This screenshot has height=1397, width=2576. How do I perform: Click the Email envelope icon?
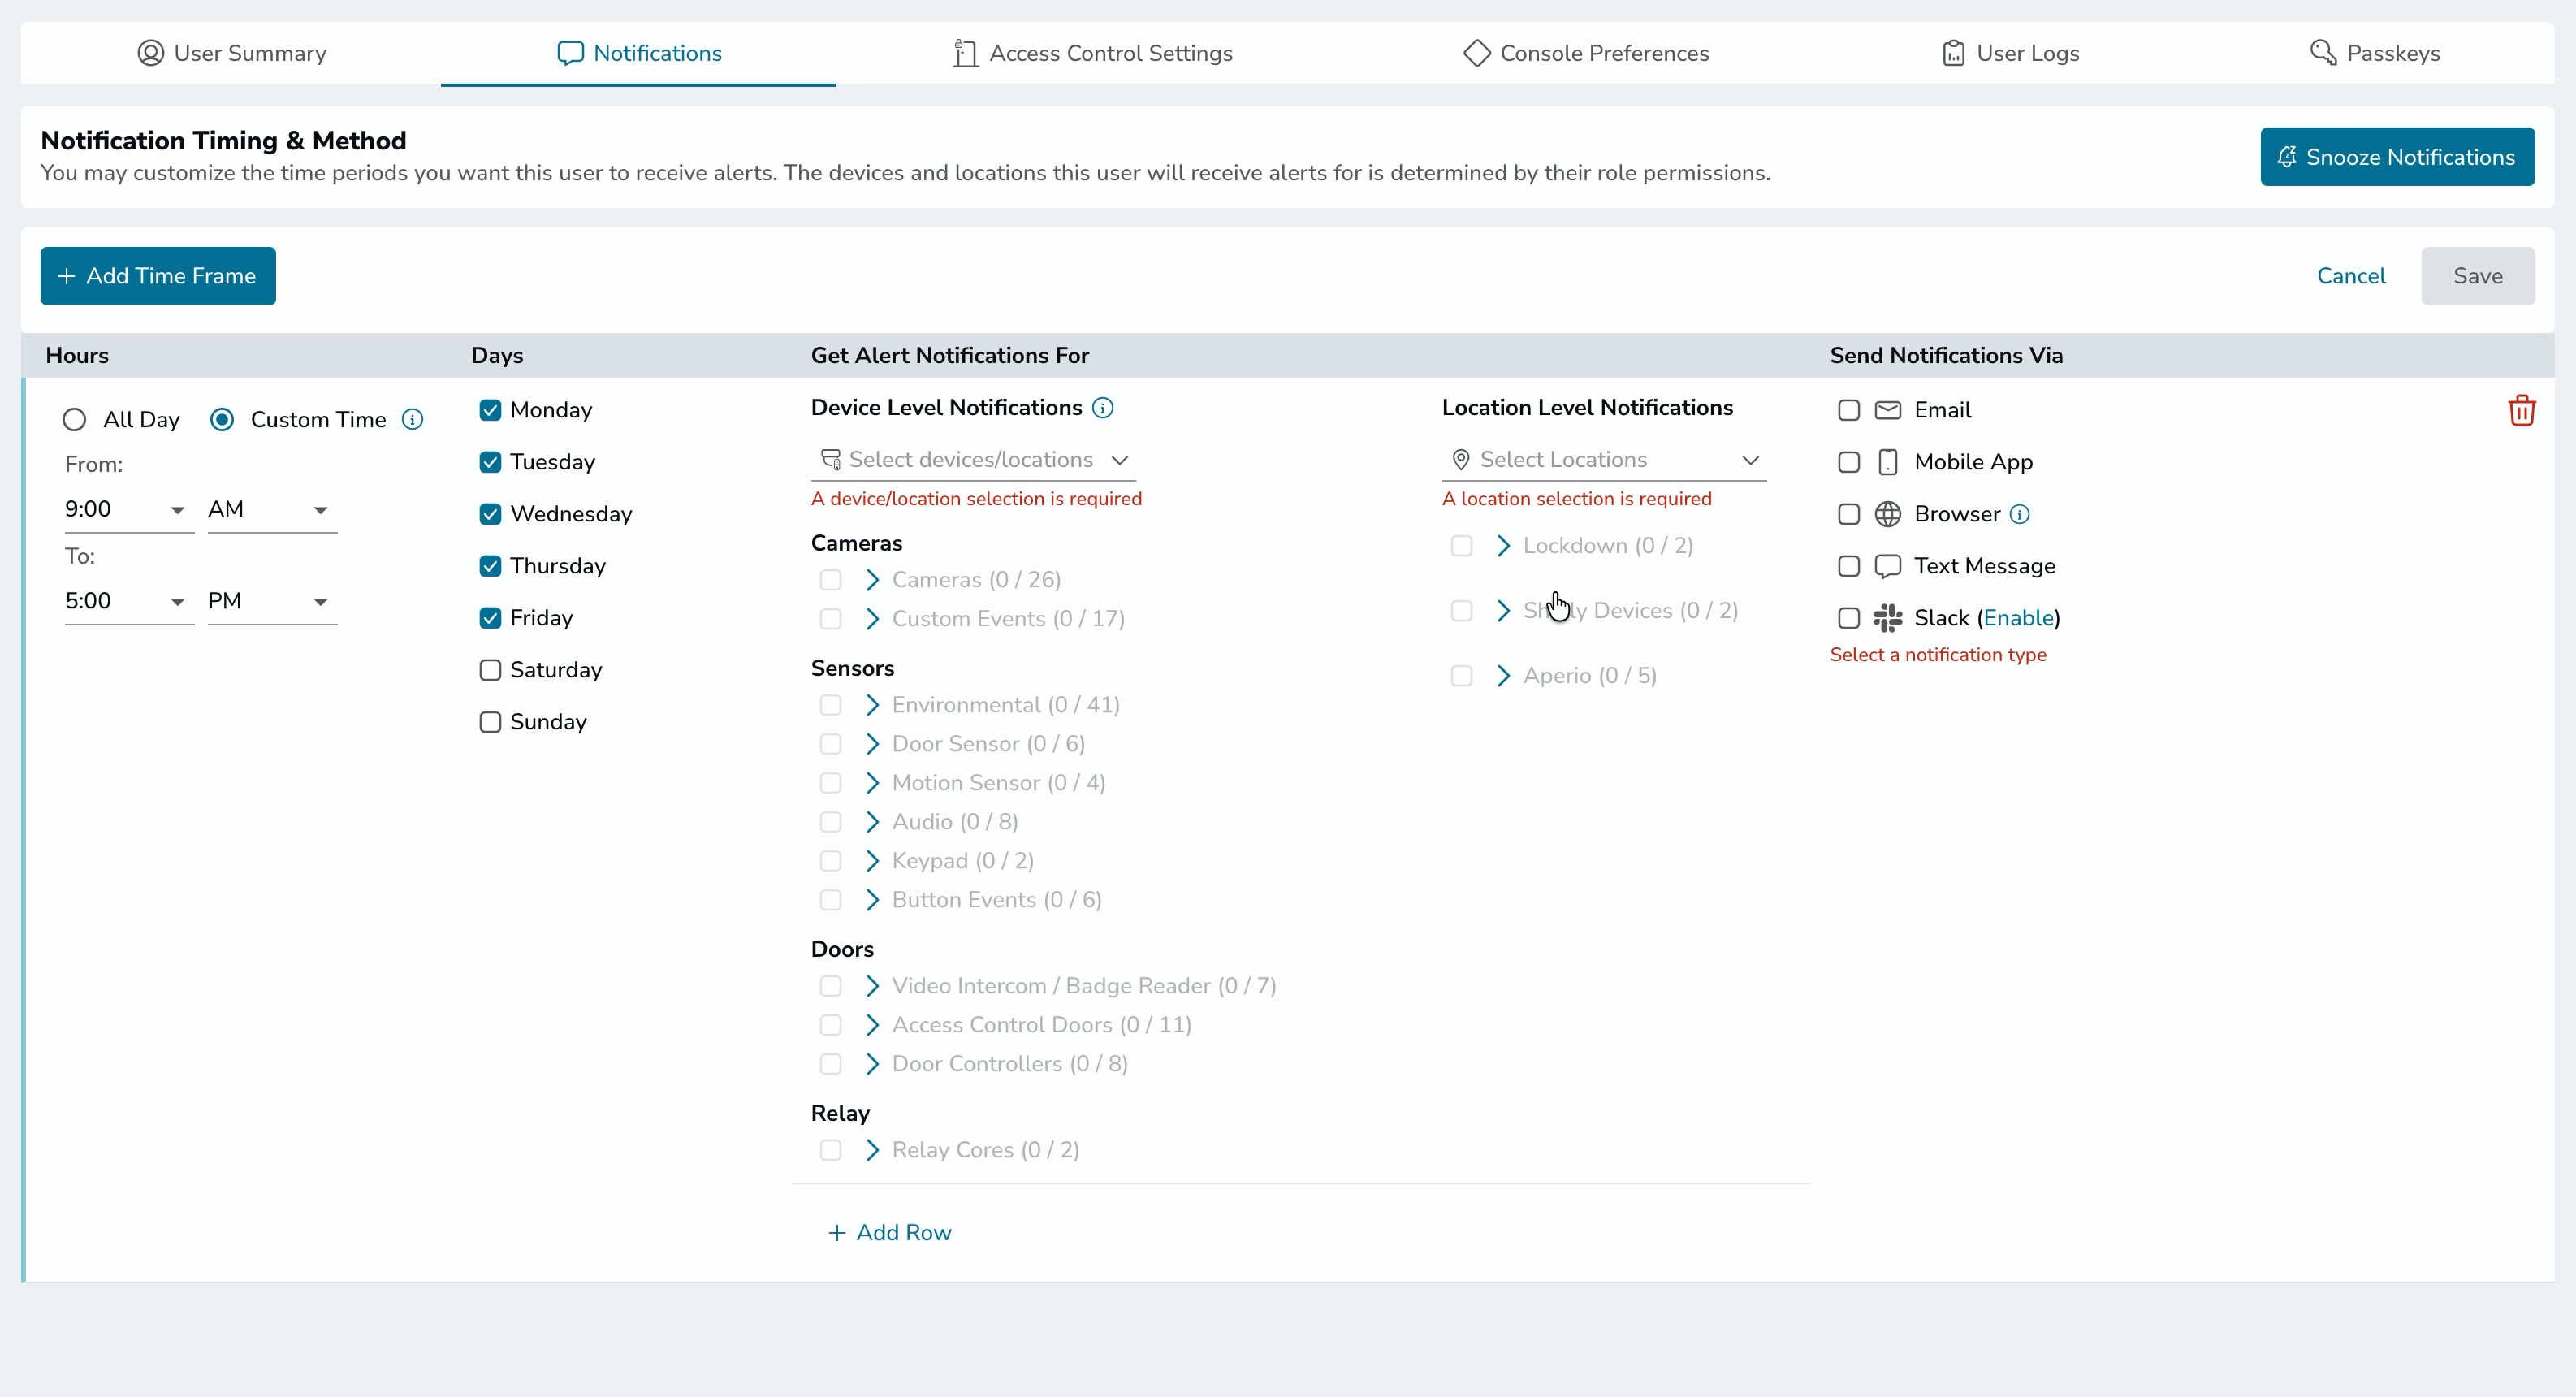(1887, 410)
